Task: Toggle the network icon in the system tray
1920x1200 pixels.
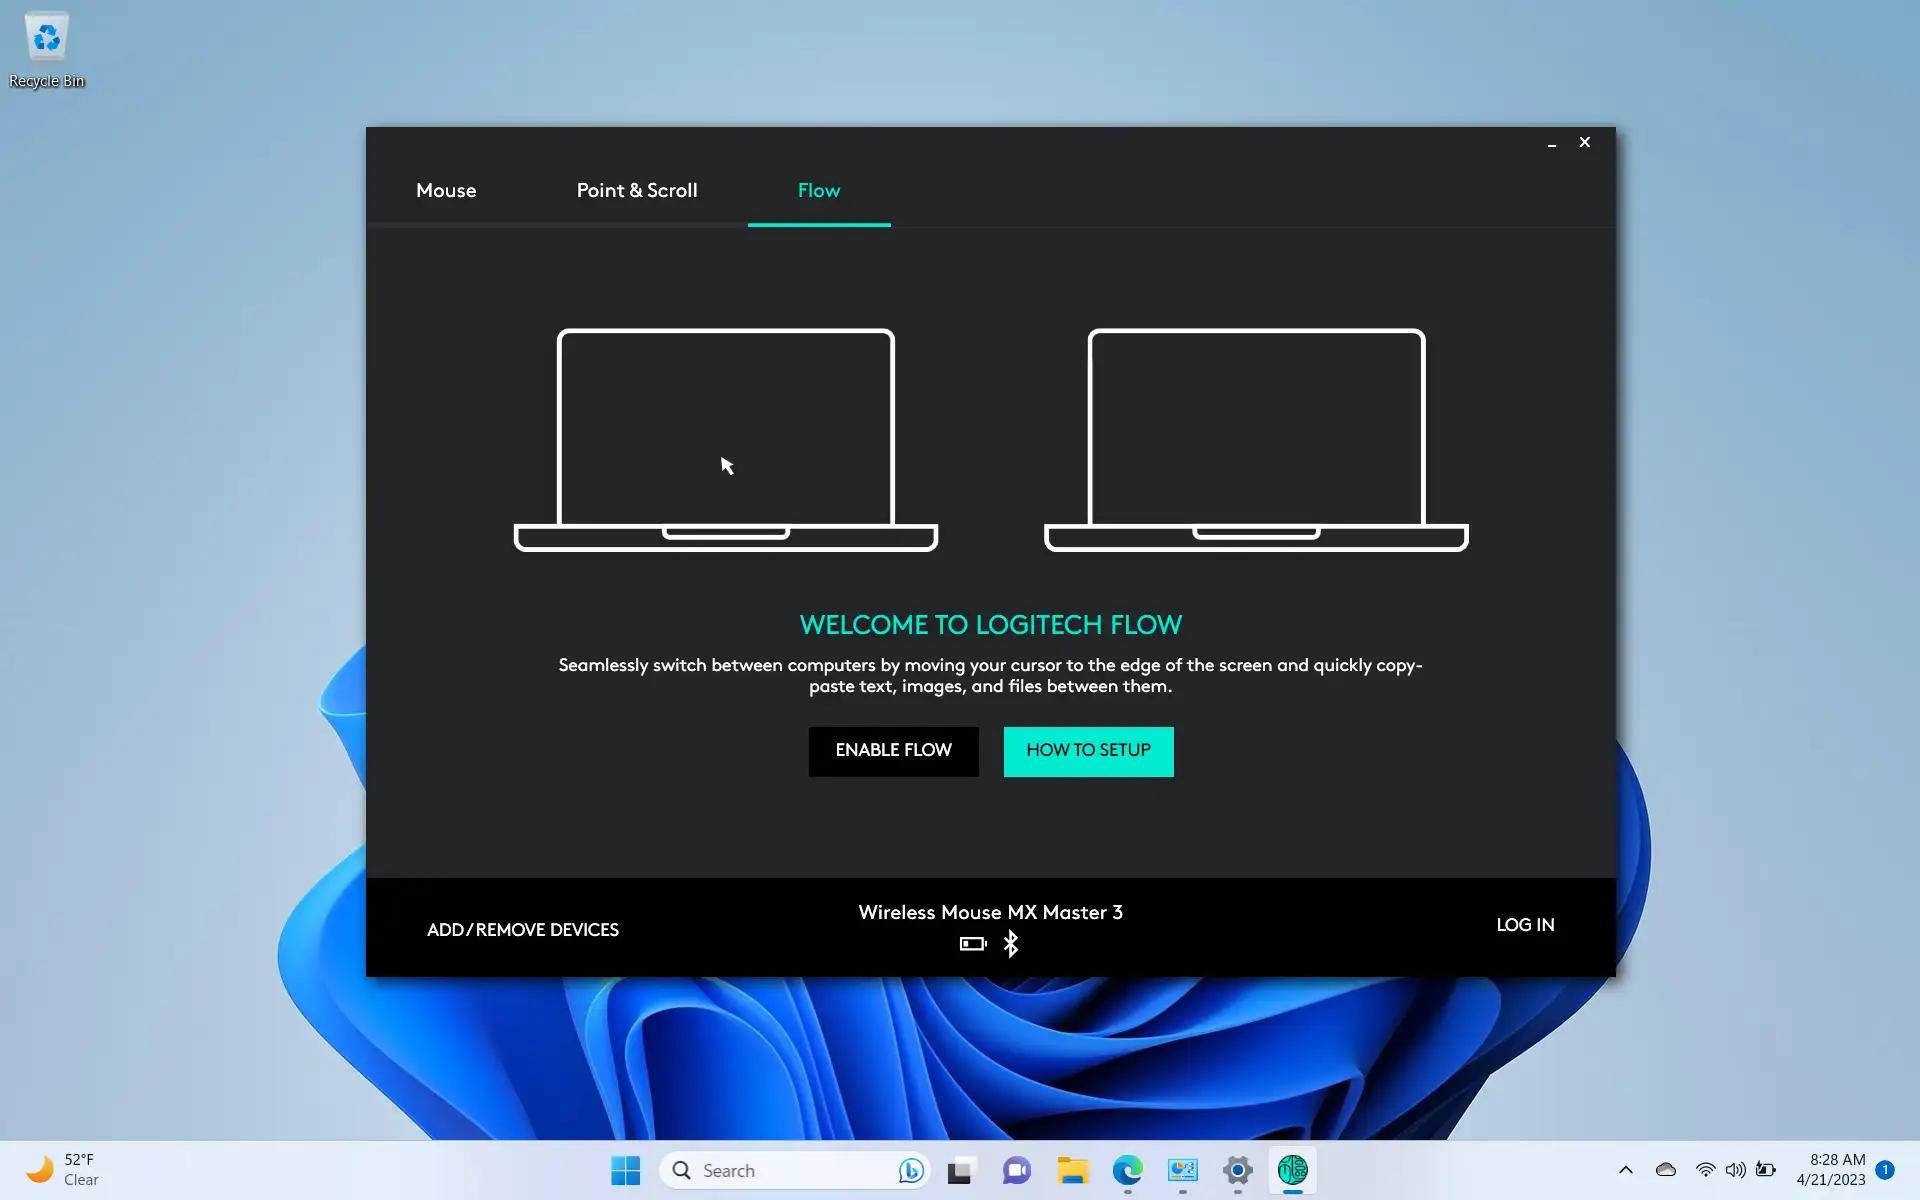Action: tap(1705, 1170)
